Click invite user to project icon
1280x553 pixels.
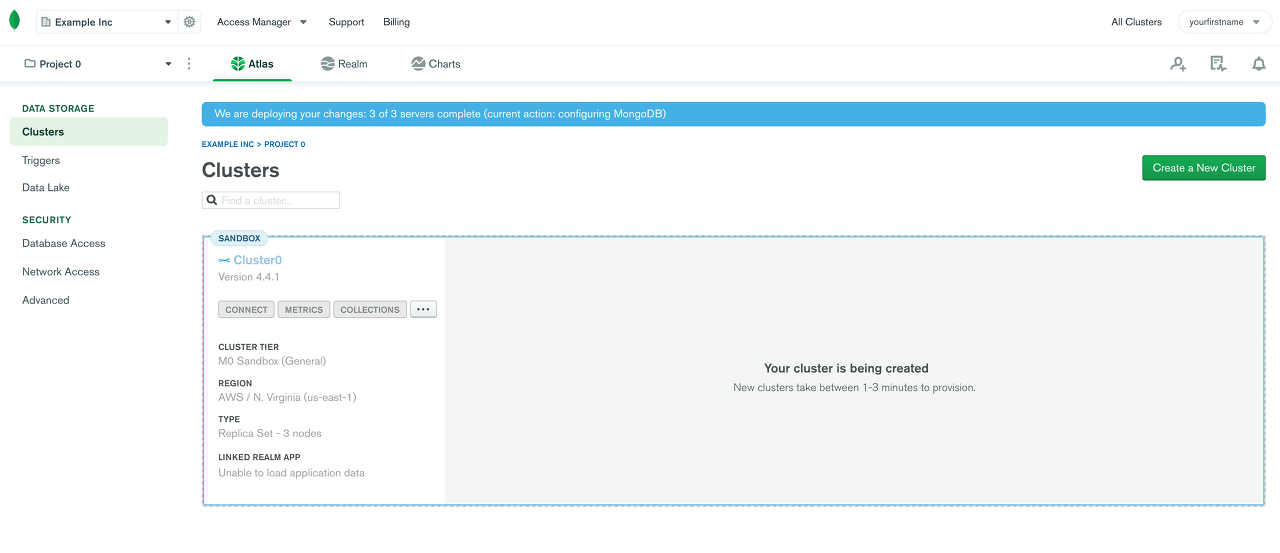[1179, 64]
